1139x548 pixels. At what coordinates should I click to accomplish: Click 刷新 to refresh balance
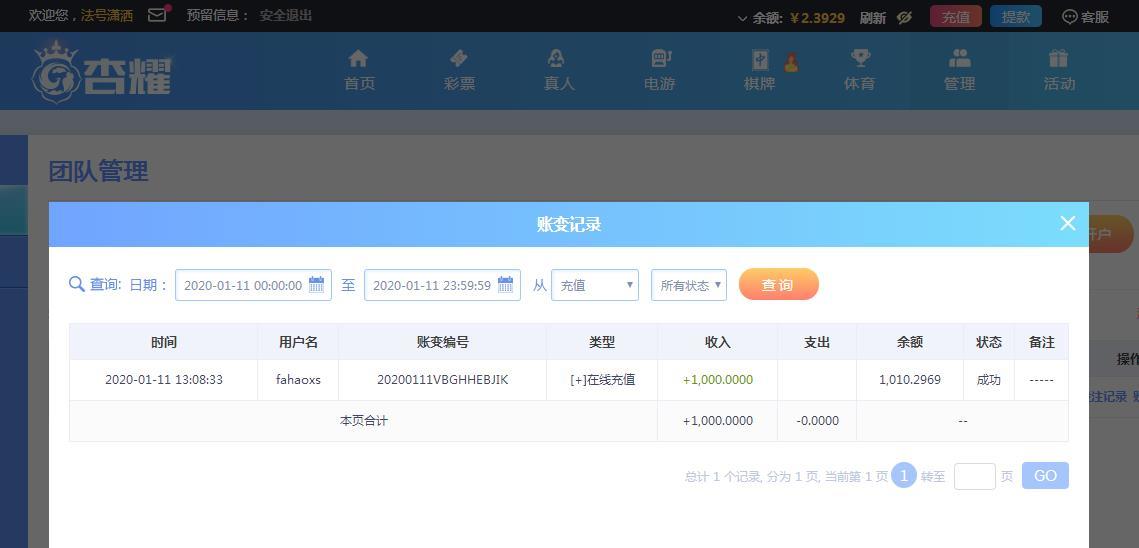click(x=872, y=17)
